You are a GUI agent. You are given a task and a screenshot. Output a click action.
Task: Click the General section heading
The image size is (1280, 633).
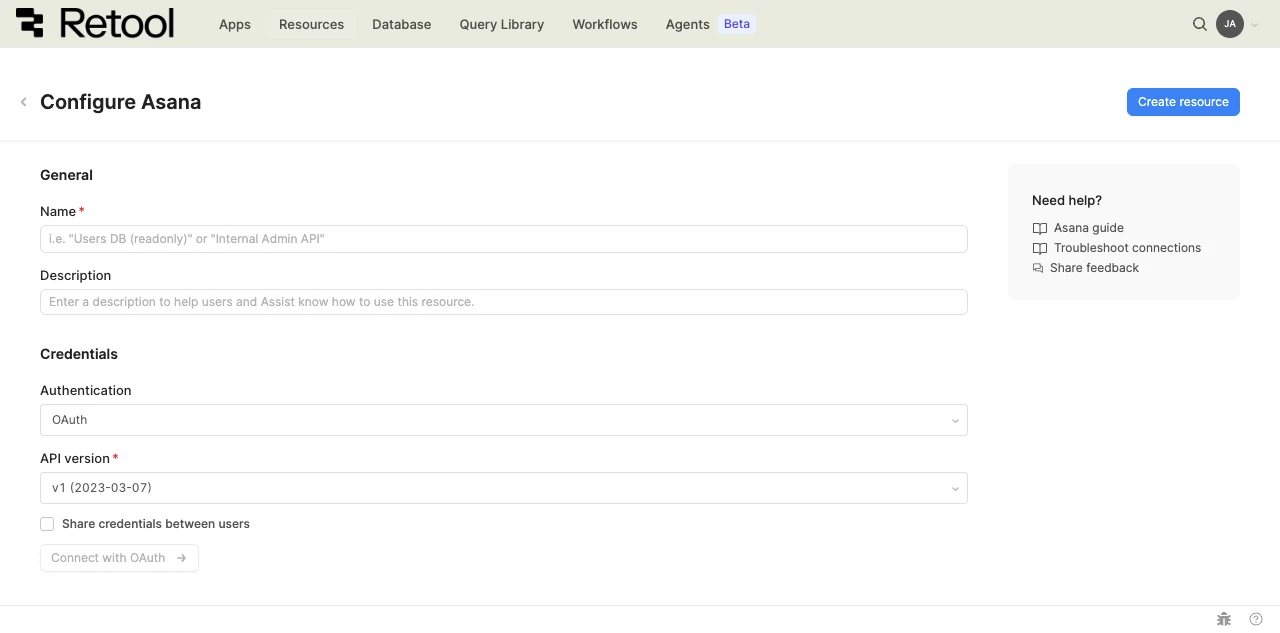point(66,175)
